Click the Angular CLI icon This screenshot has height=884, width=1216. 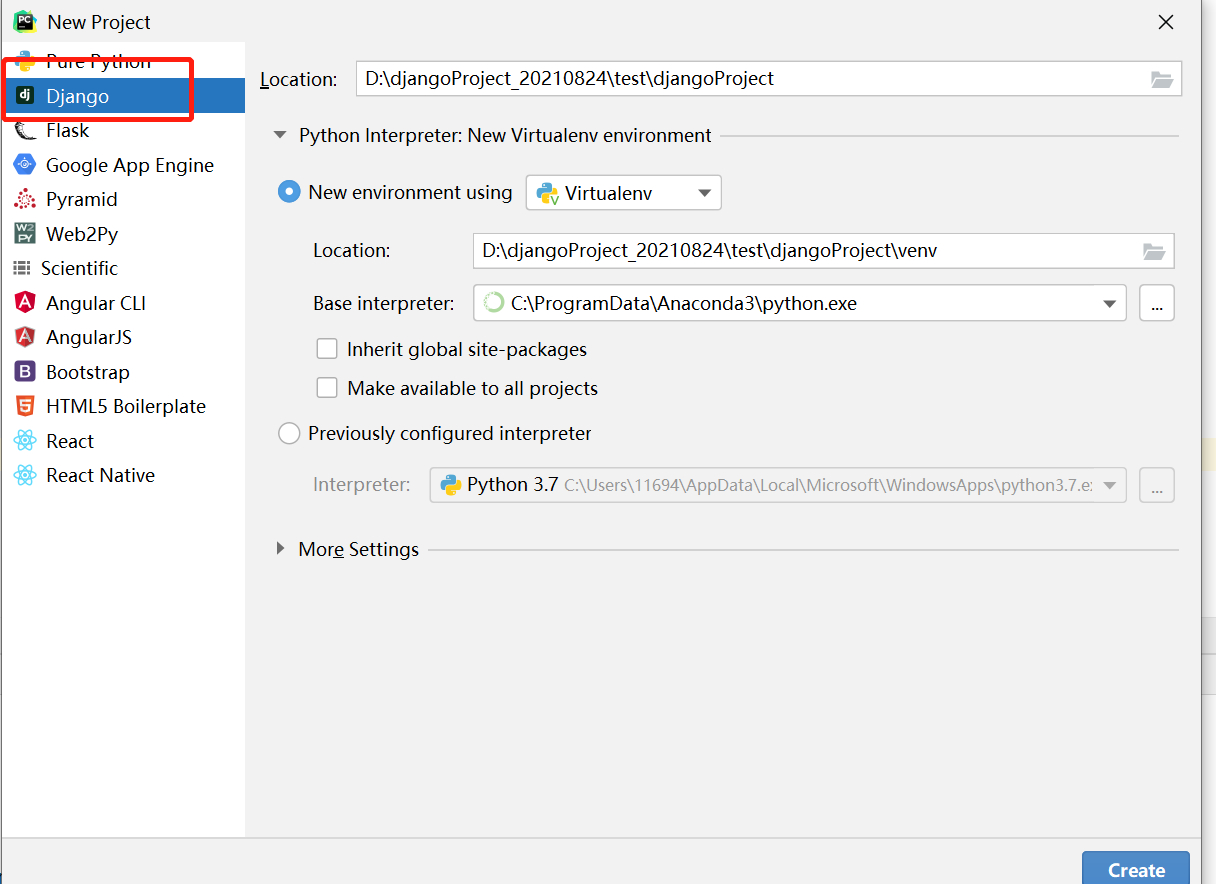coord(25,303)
